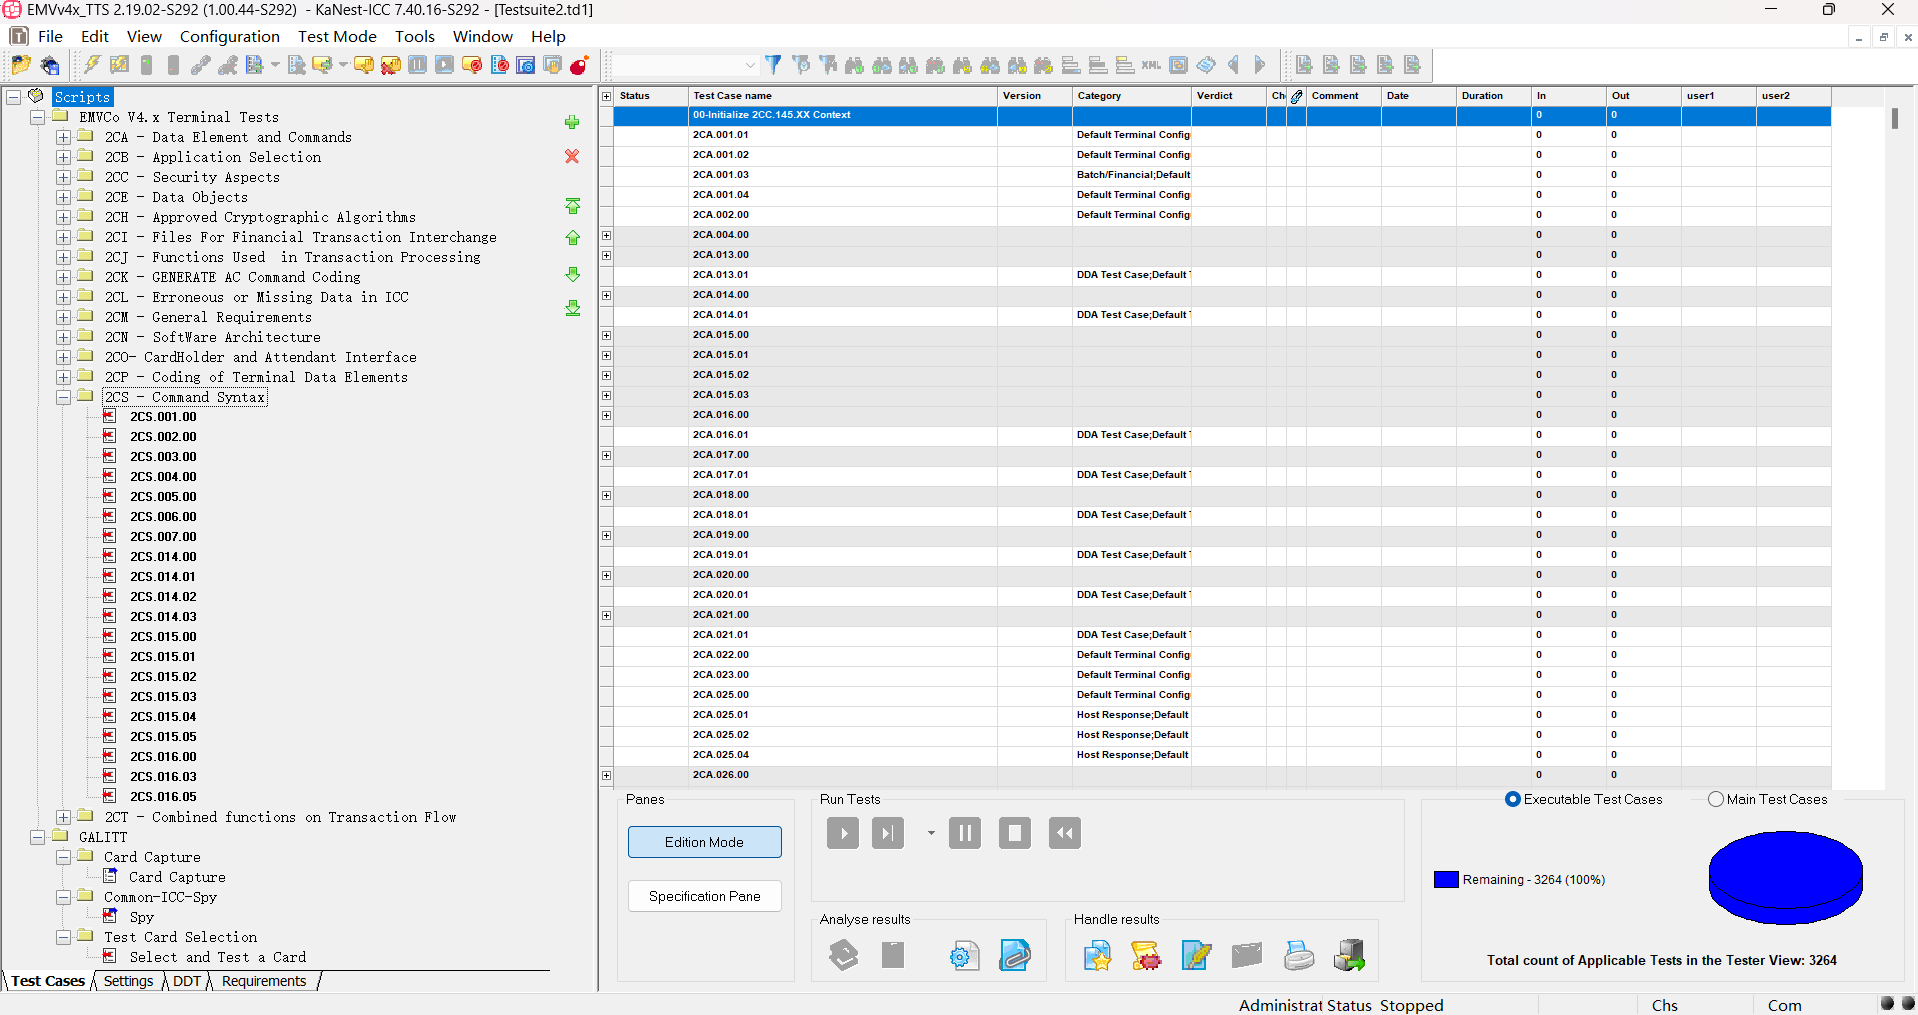Screen dimensions: 1918x1015
Task: Click the Specification Pane button
Action: [704, 896]
